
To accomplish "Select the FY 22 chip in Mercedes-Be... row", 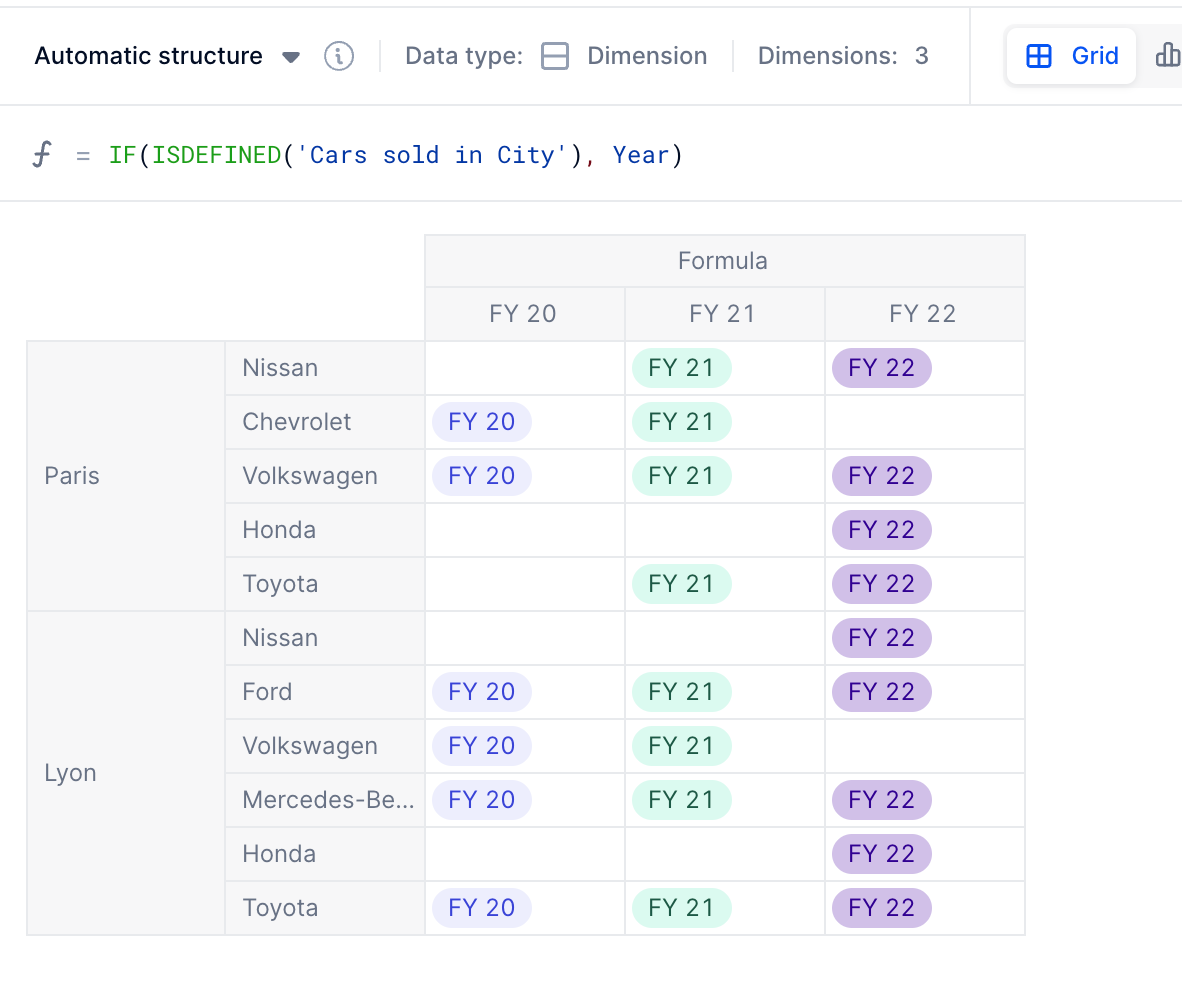I will pos(881,800).
